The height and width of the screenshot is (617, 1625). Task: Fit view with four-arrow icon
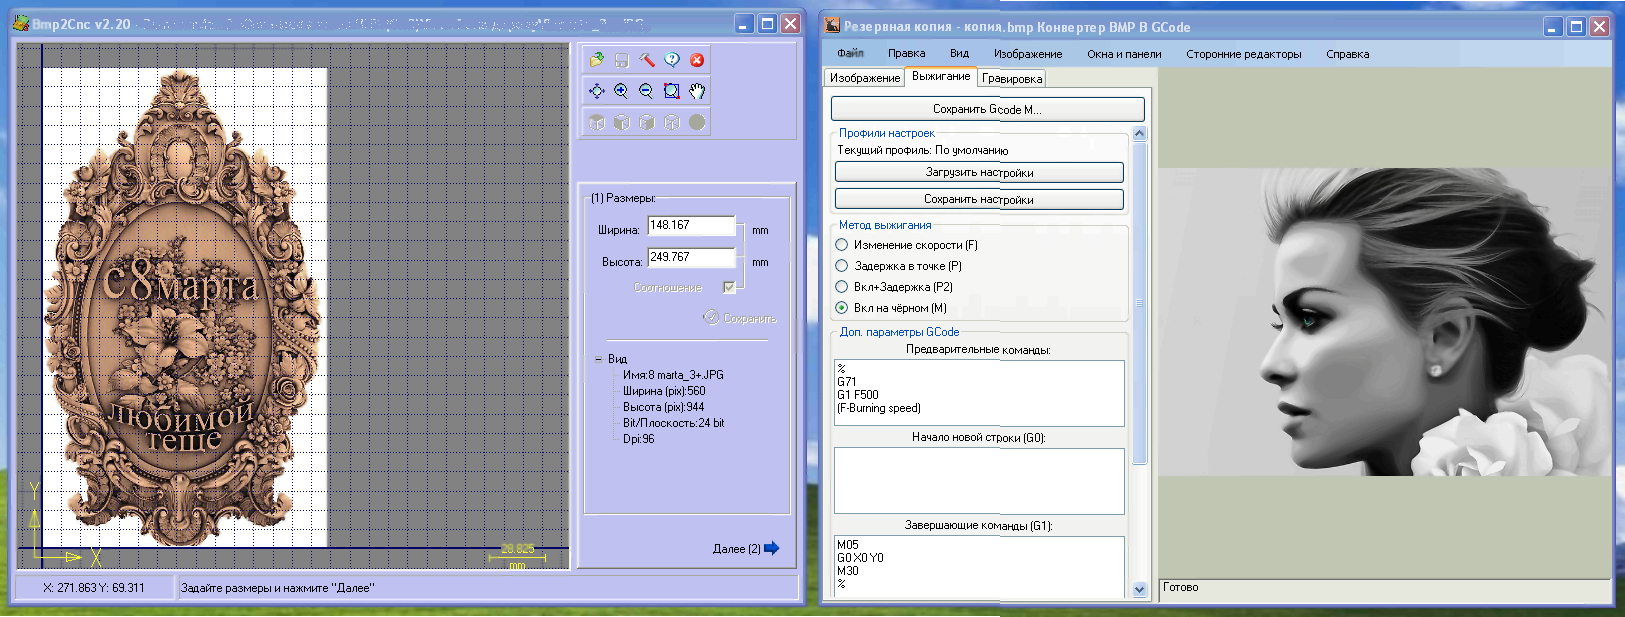597,91
